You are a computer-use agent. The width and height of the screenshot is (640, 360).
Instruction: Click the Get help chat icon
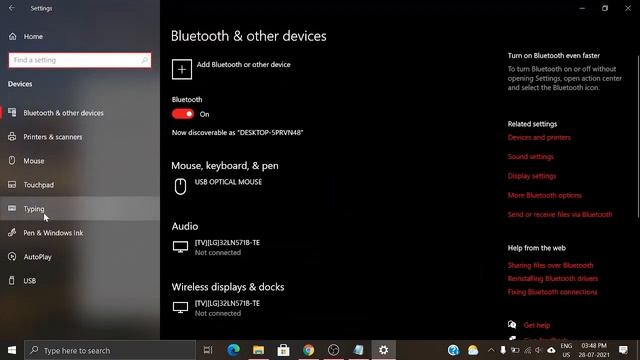point(512,325)
